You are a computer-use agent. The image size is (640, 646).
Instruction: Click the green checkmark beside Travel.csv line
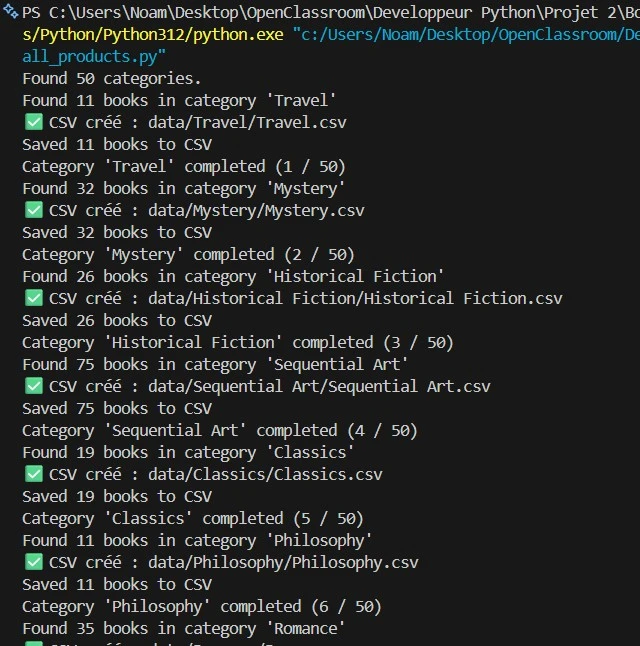pyautogui.click(x=33, y=123)
